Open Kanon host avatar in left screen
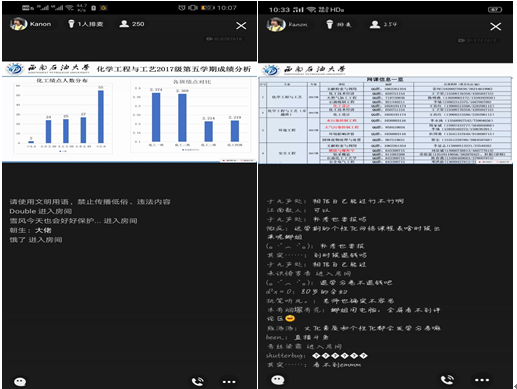Viewport: 517px width, 389px height. pos(18,24)
